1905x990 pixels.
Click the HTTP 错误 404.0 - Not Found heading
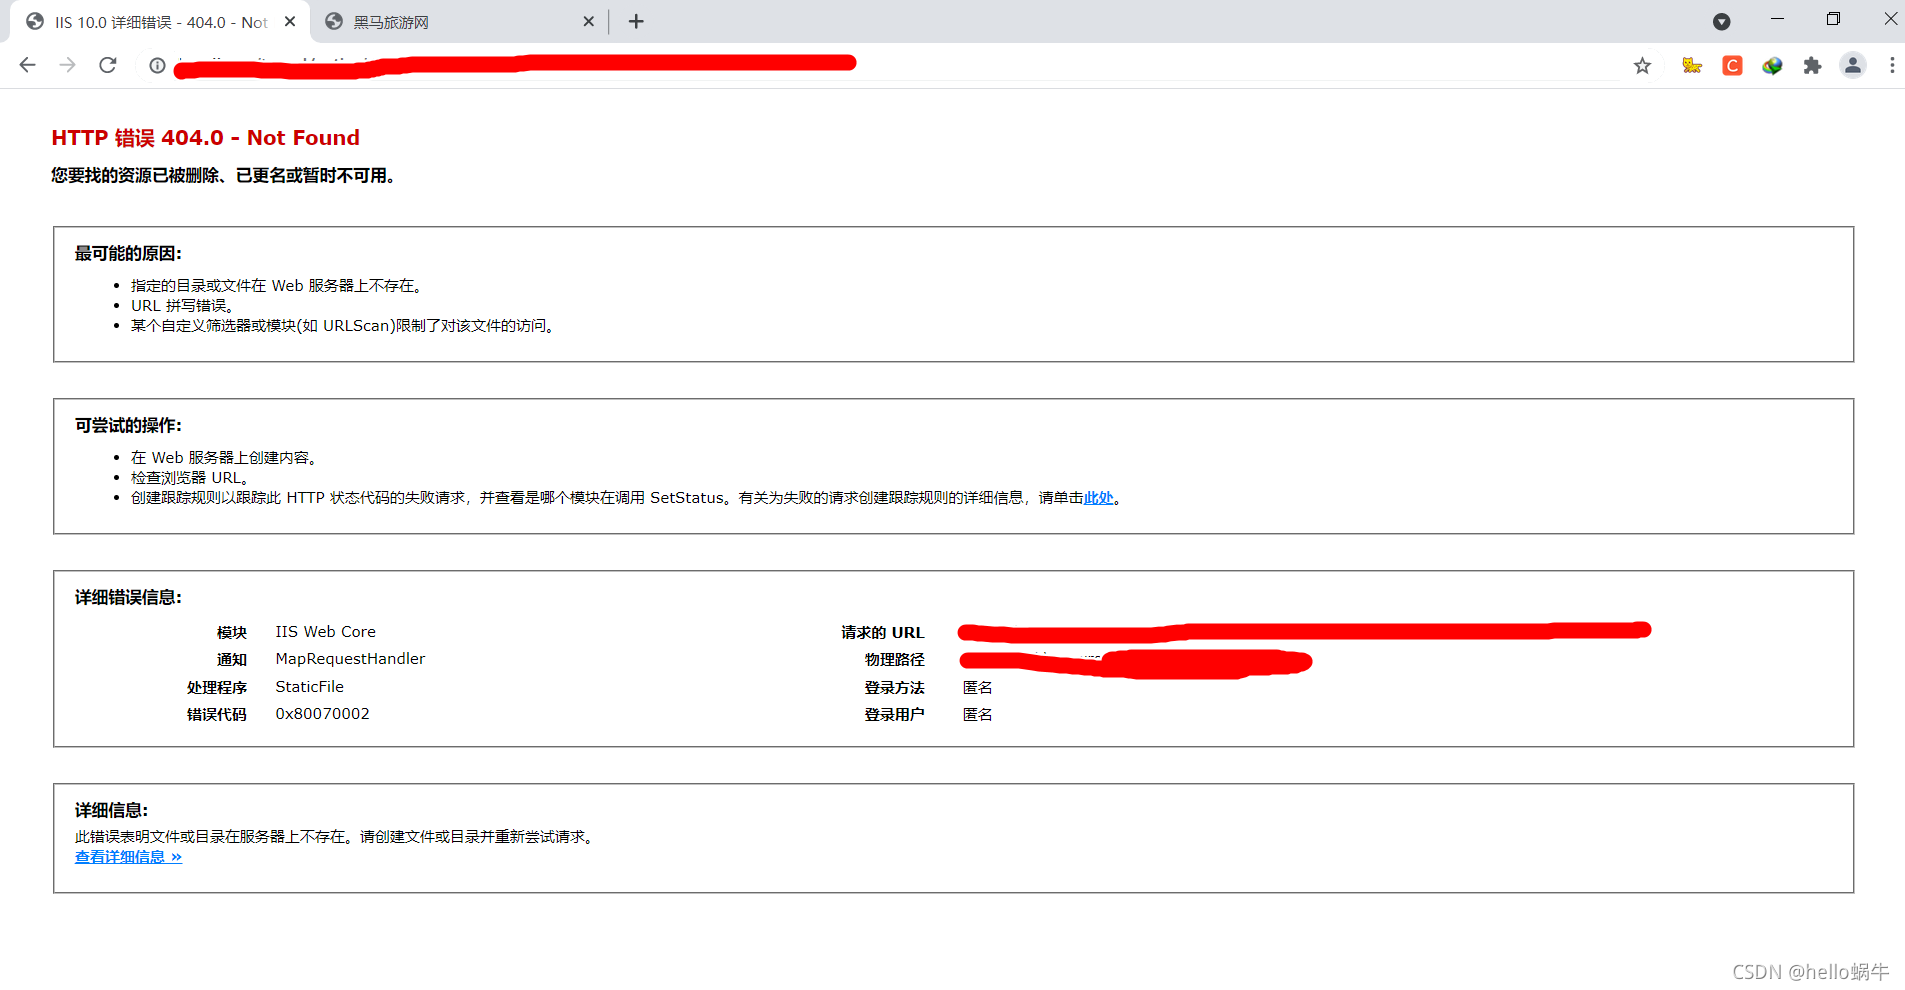pos(205,138)
